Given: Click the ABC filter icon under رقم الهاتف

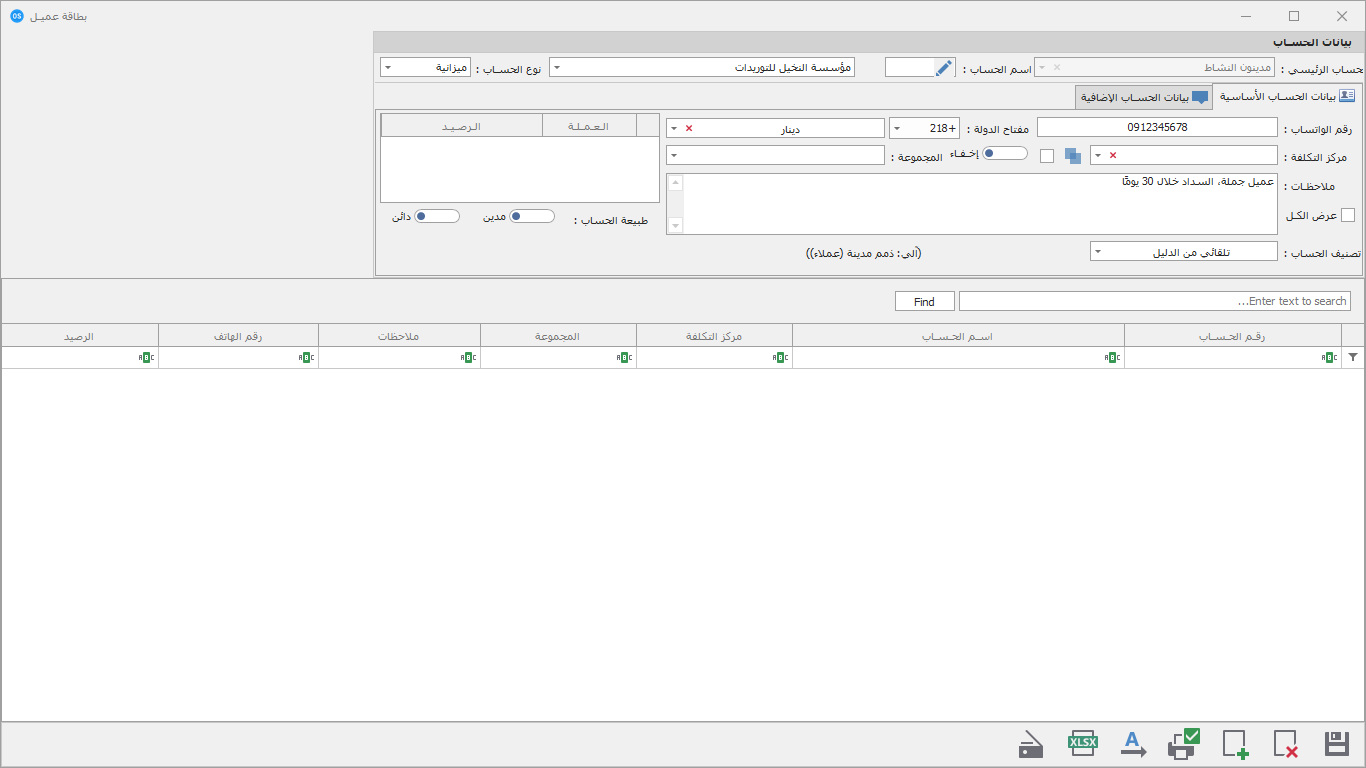Looking at the screenshot, I should click(307, 357).
